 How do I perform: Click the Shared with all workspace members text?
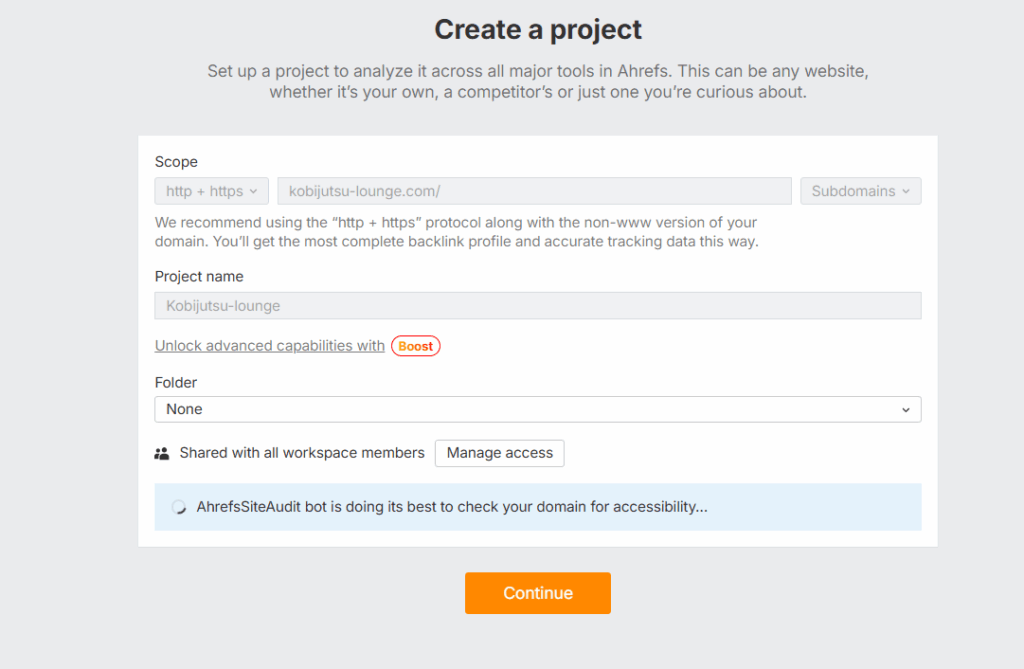302,453
